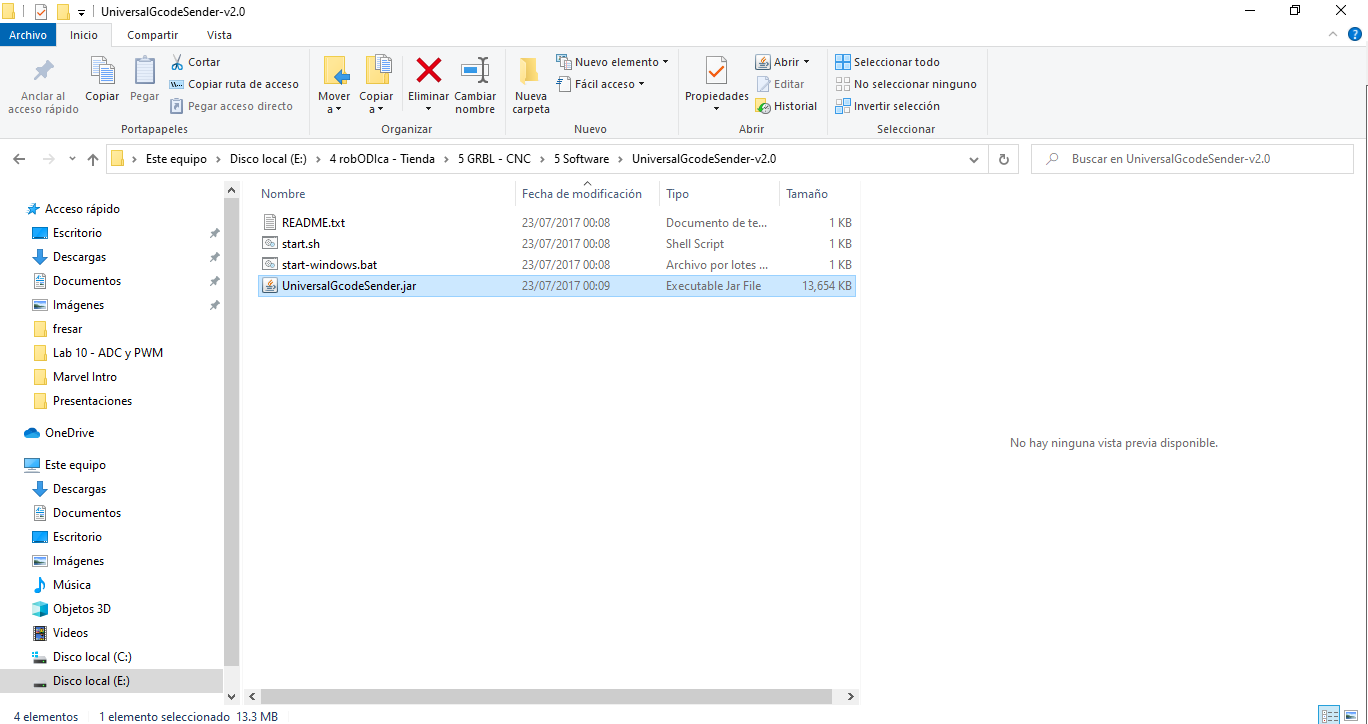Click the 5 GRBL - CNC breadcrumb

(x=494, y=159)
